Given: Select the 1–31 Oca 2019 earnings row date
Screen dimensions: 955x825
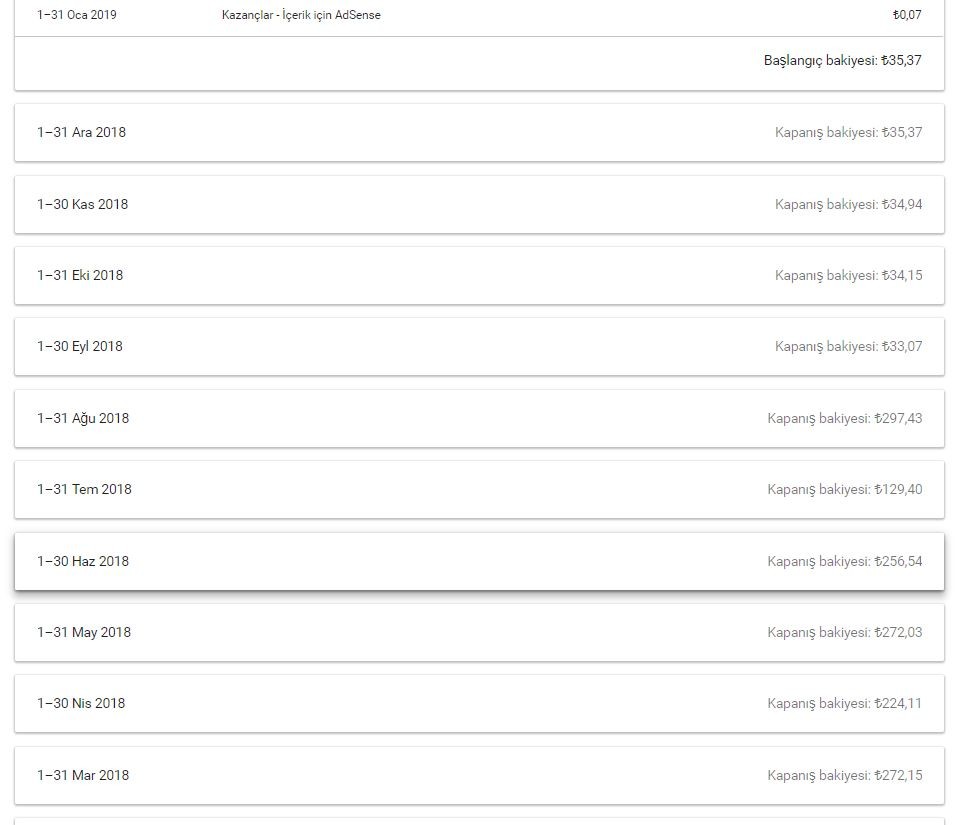Looking at the screenshot, I should pyautogui.click(x=77, y=15).
